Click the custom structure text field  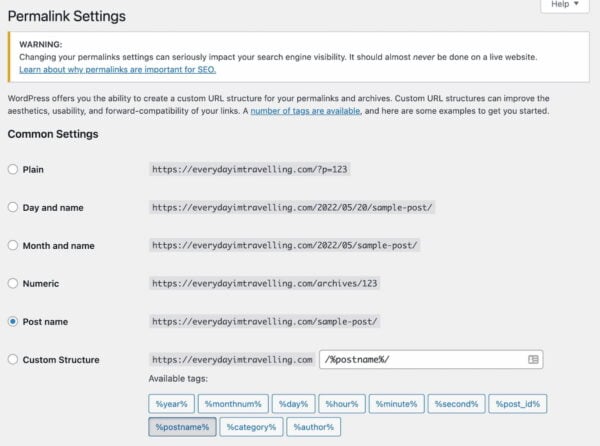pos(420,359)
